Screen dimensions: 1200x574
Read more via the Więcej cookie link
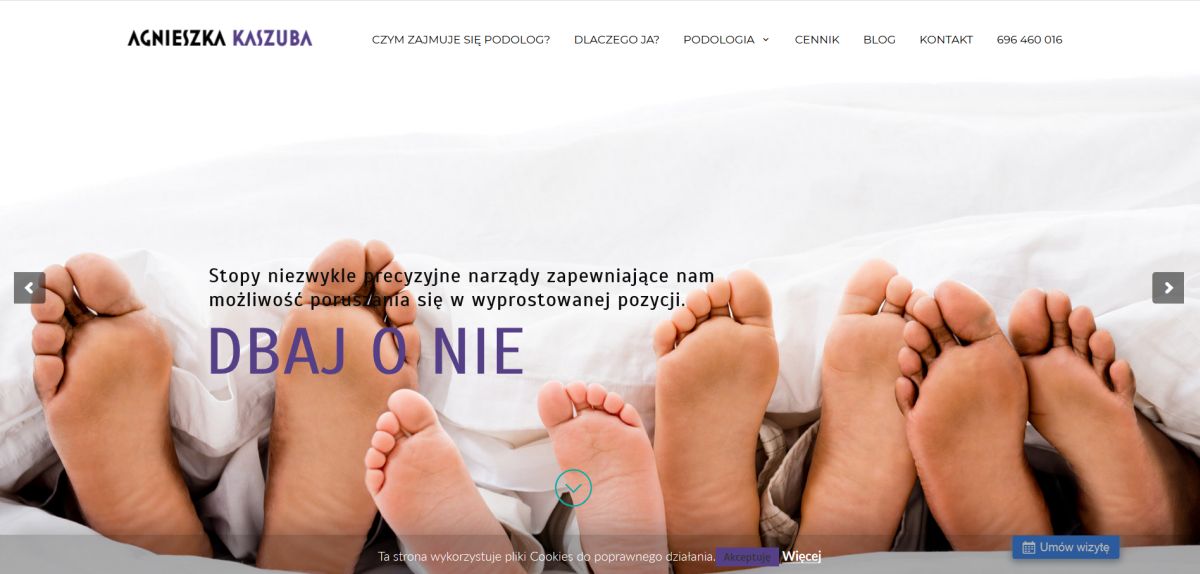(801, 556)
